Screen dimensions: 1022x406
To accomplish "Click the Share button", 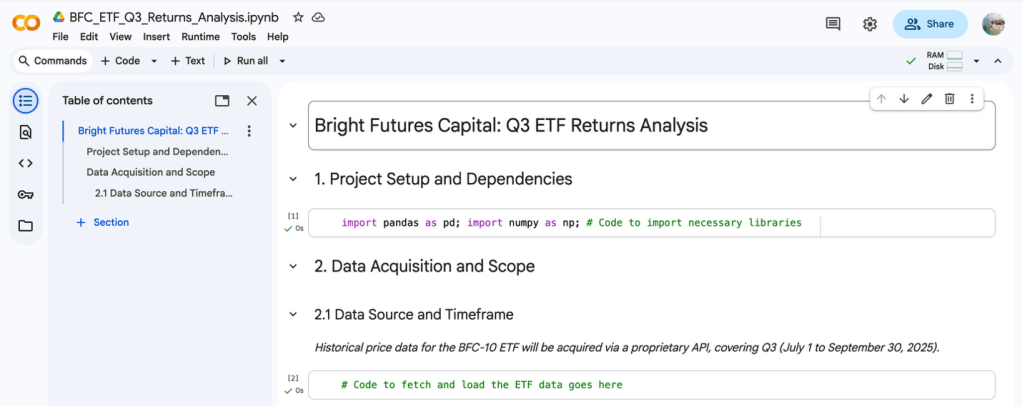I will [x=930, y=24].
